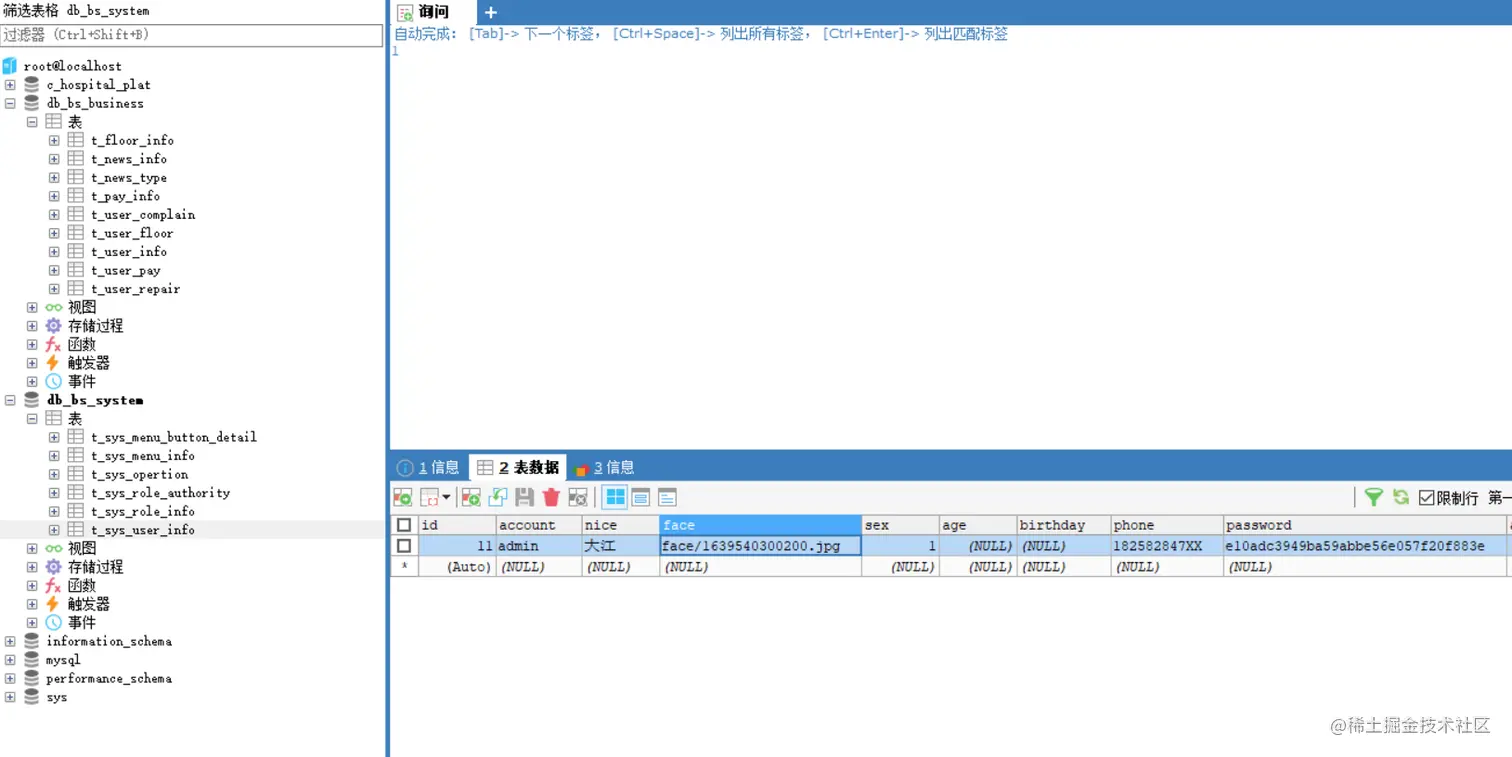Open the 2 表数据 tab

[518, 467]
